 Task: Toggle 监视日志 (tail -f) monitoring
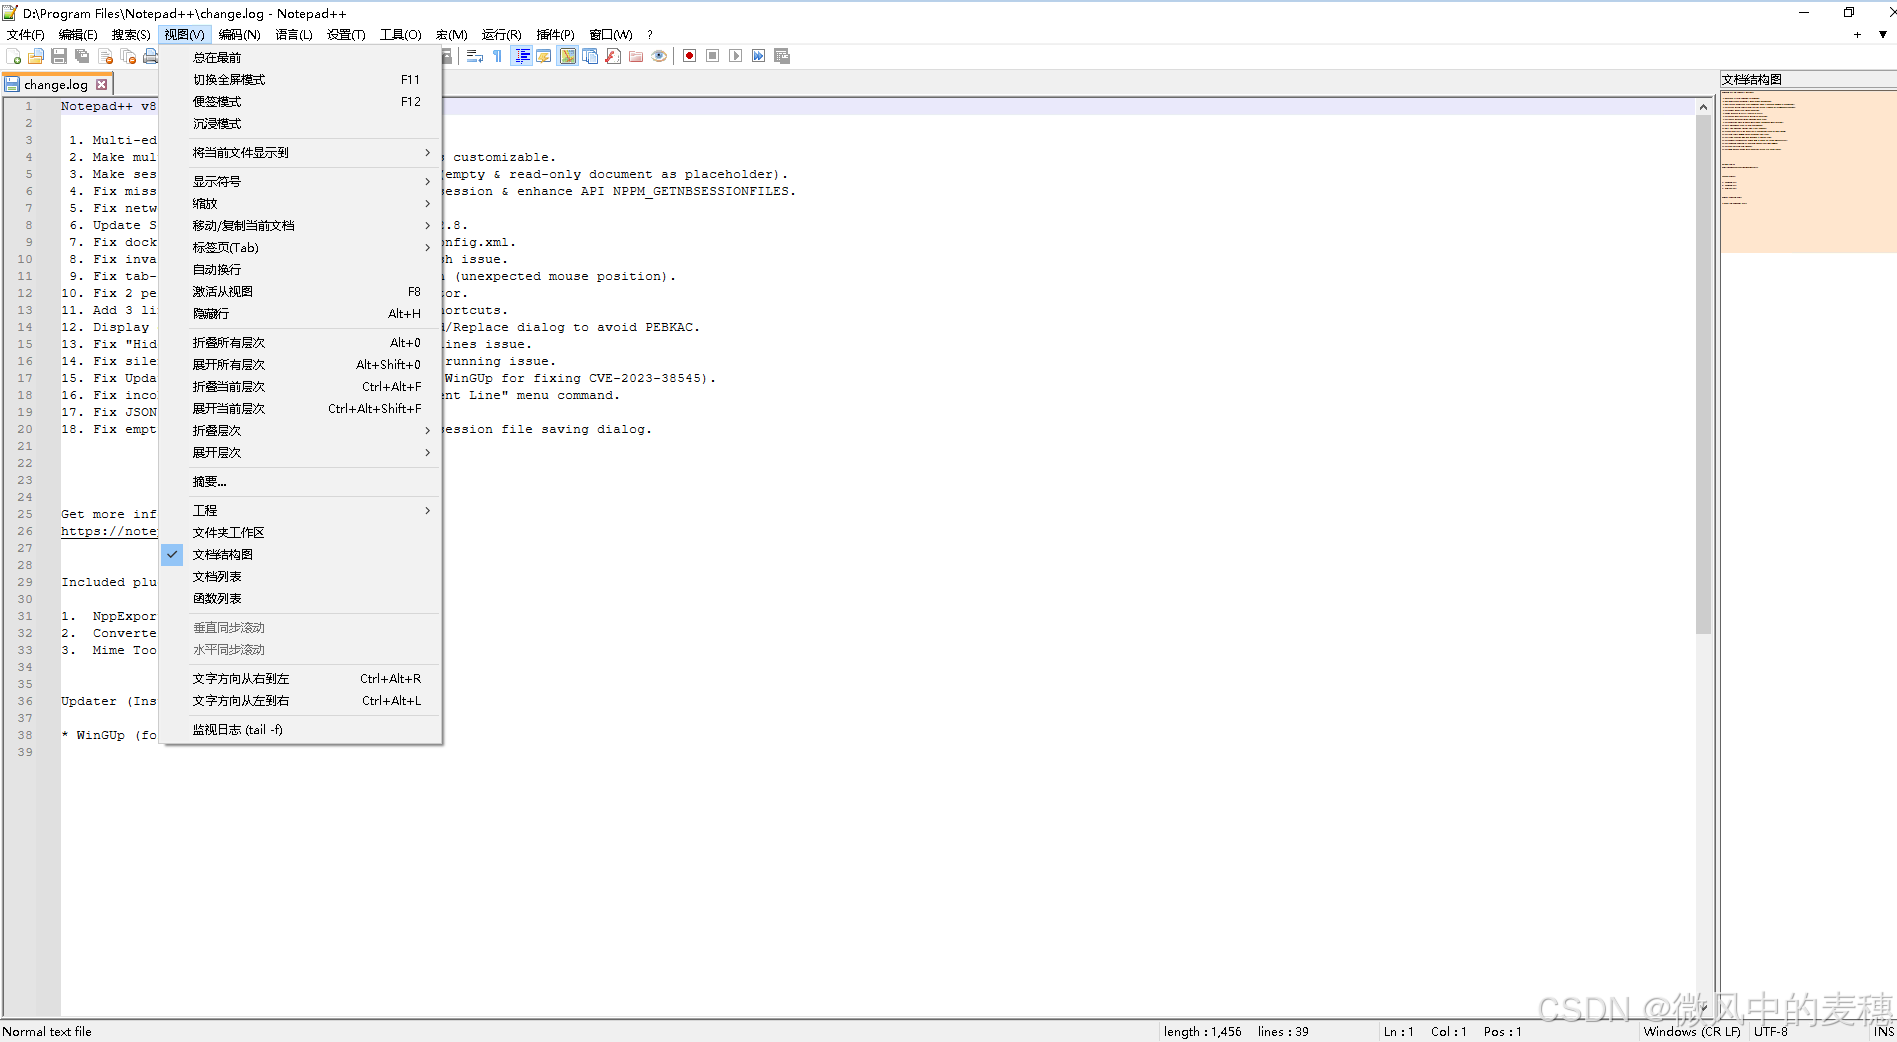point(300,730)
